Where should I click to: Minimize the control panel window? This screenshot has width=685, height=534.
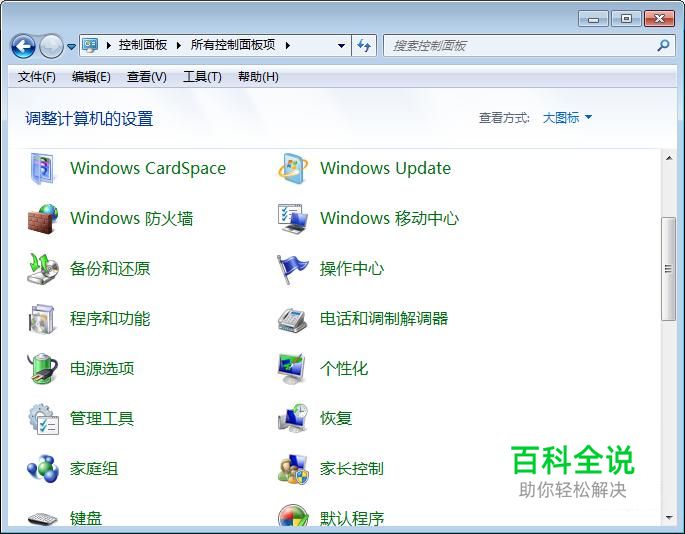(x=593, y=19)
